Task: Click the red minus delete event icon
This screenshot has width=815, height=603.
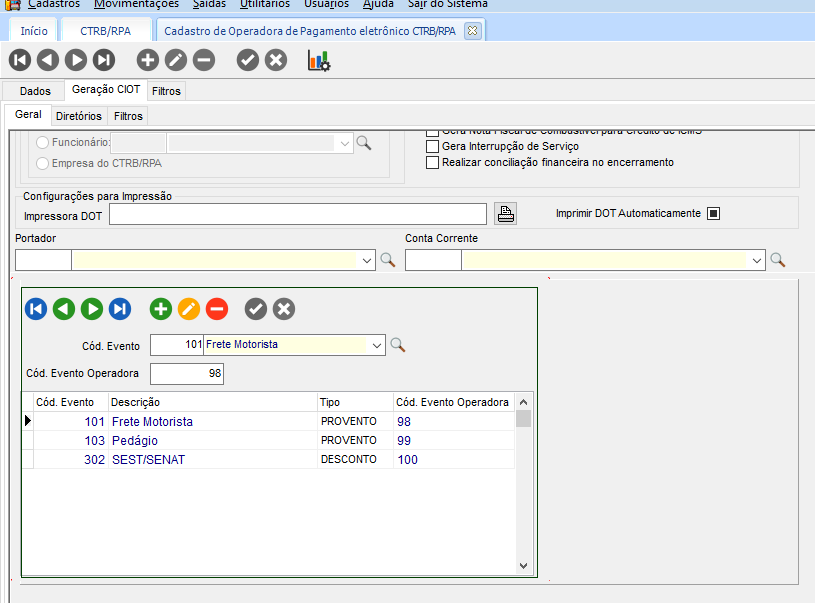Action: [x=217, y=309]
